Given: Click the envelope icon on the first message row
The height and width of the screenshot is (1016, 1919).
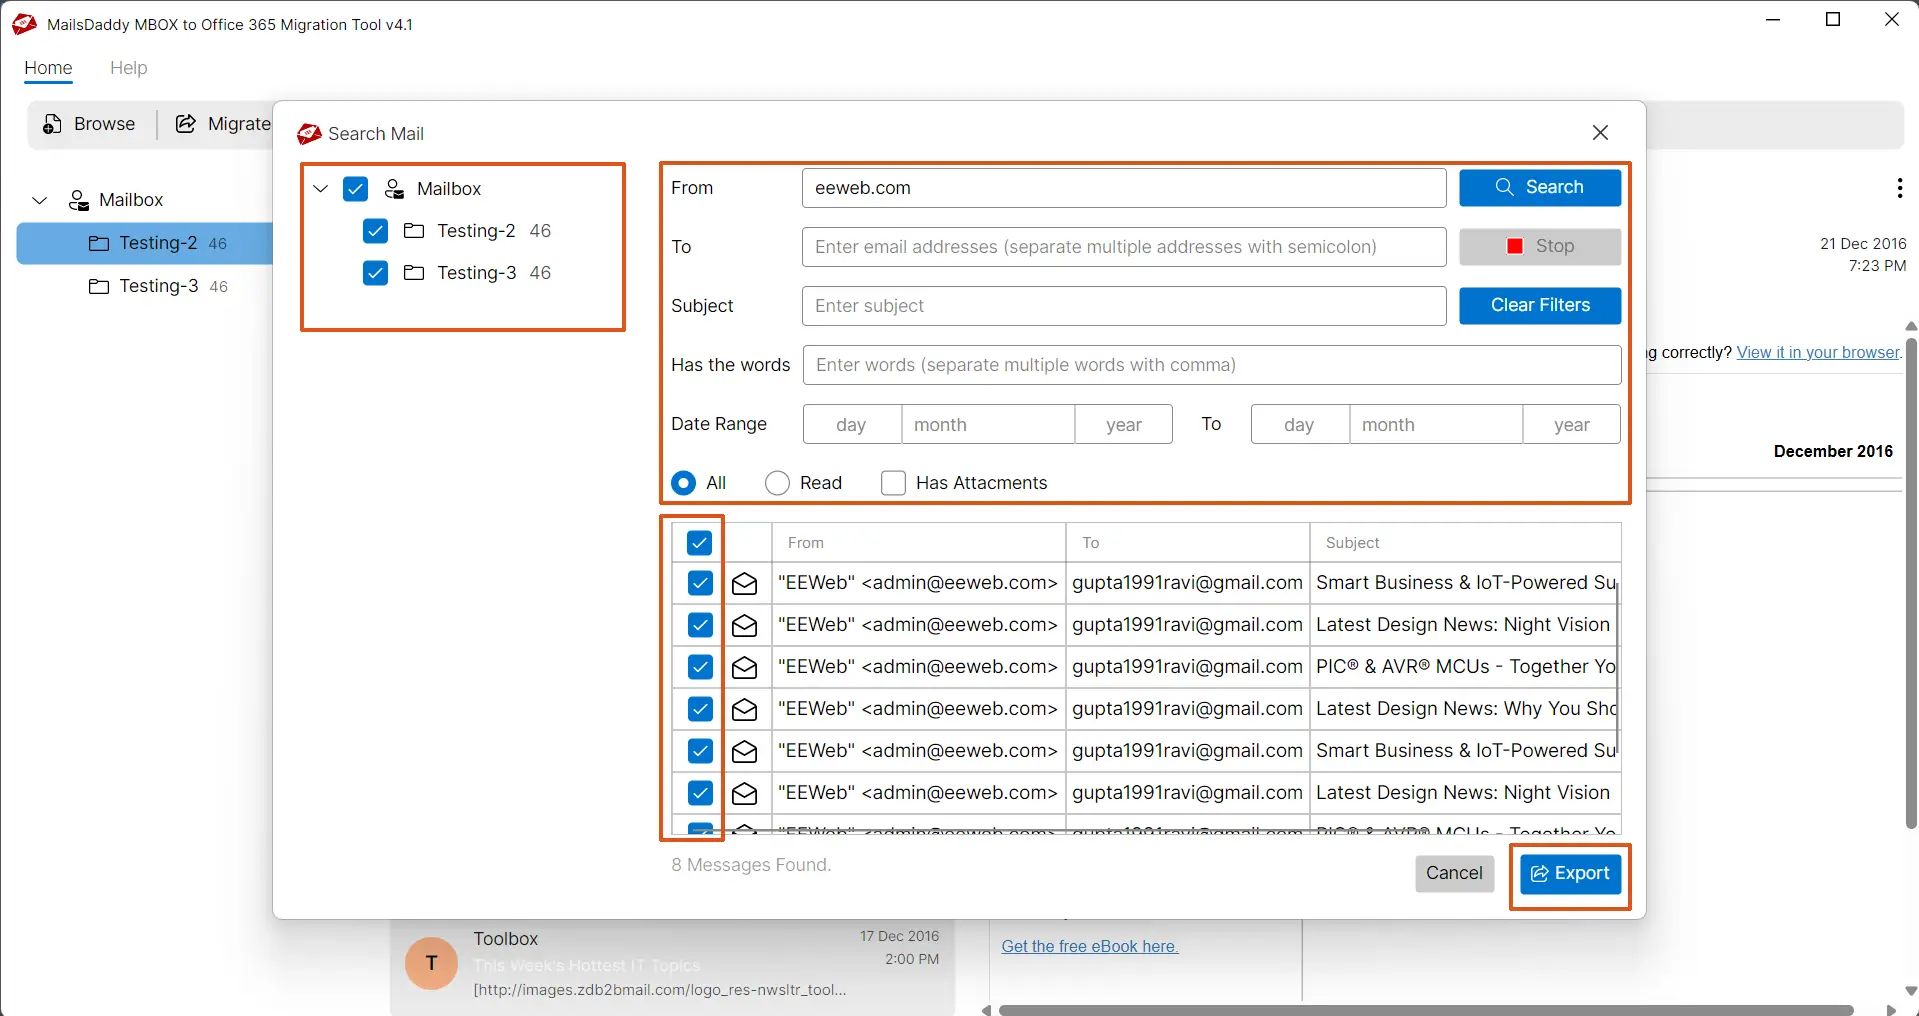Looking at the screenshot, I should [744, 583].
